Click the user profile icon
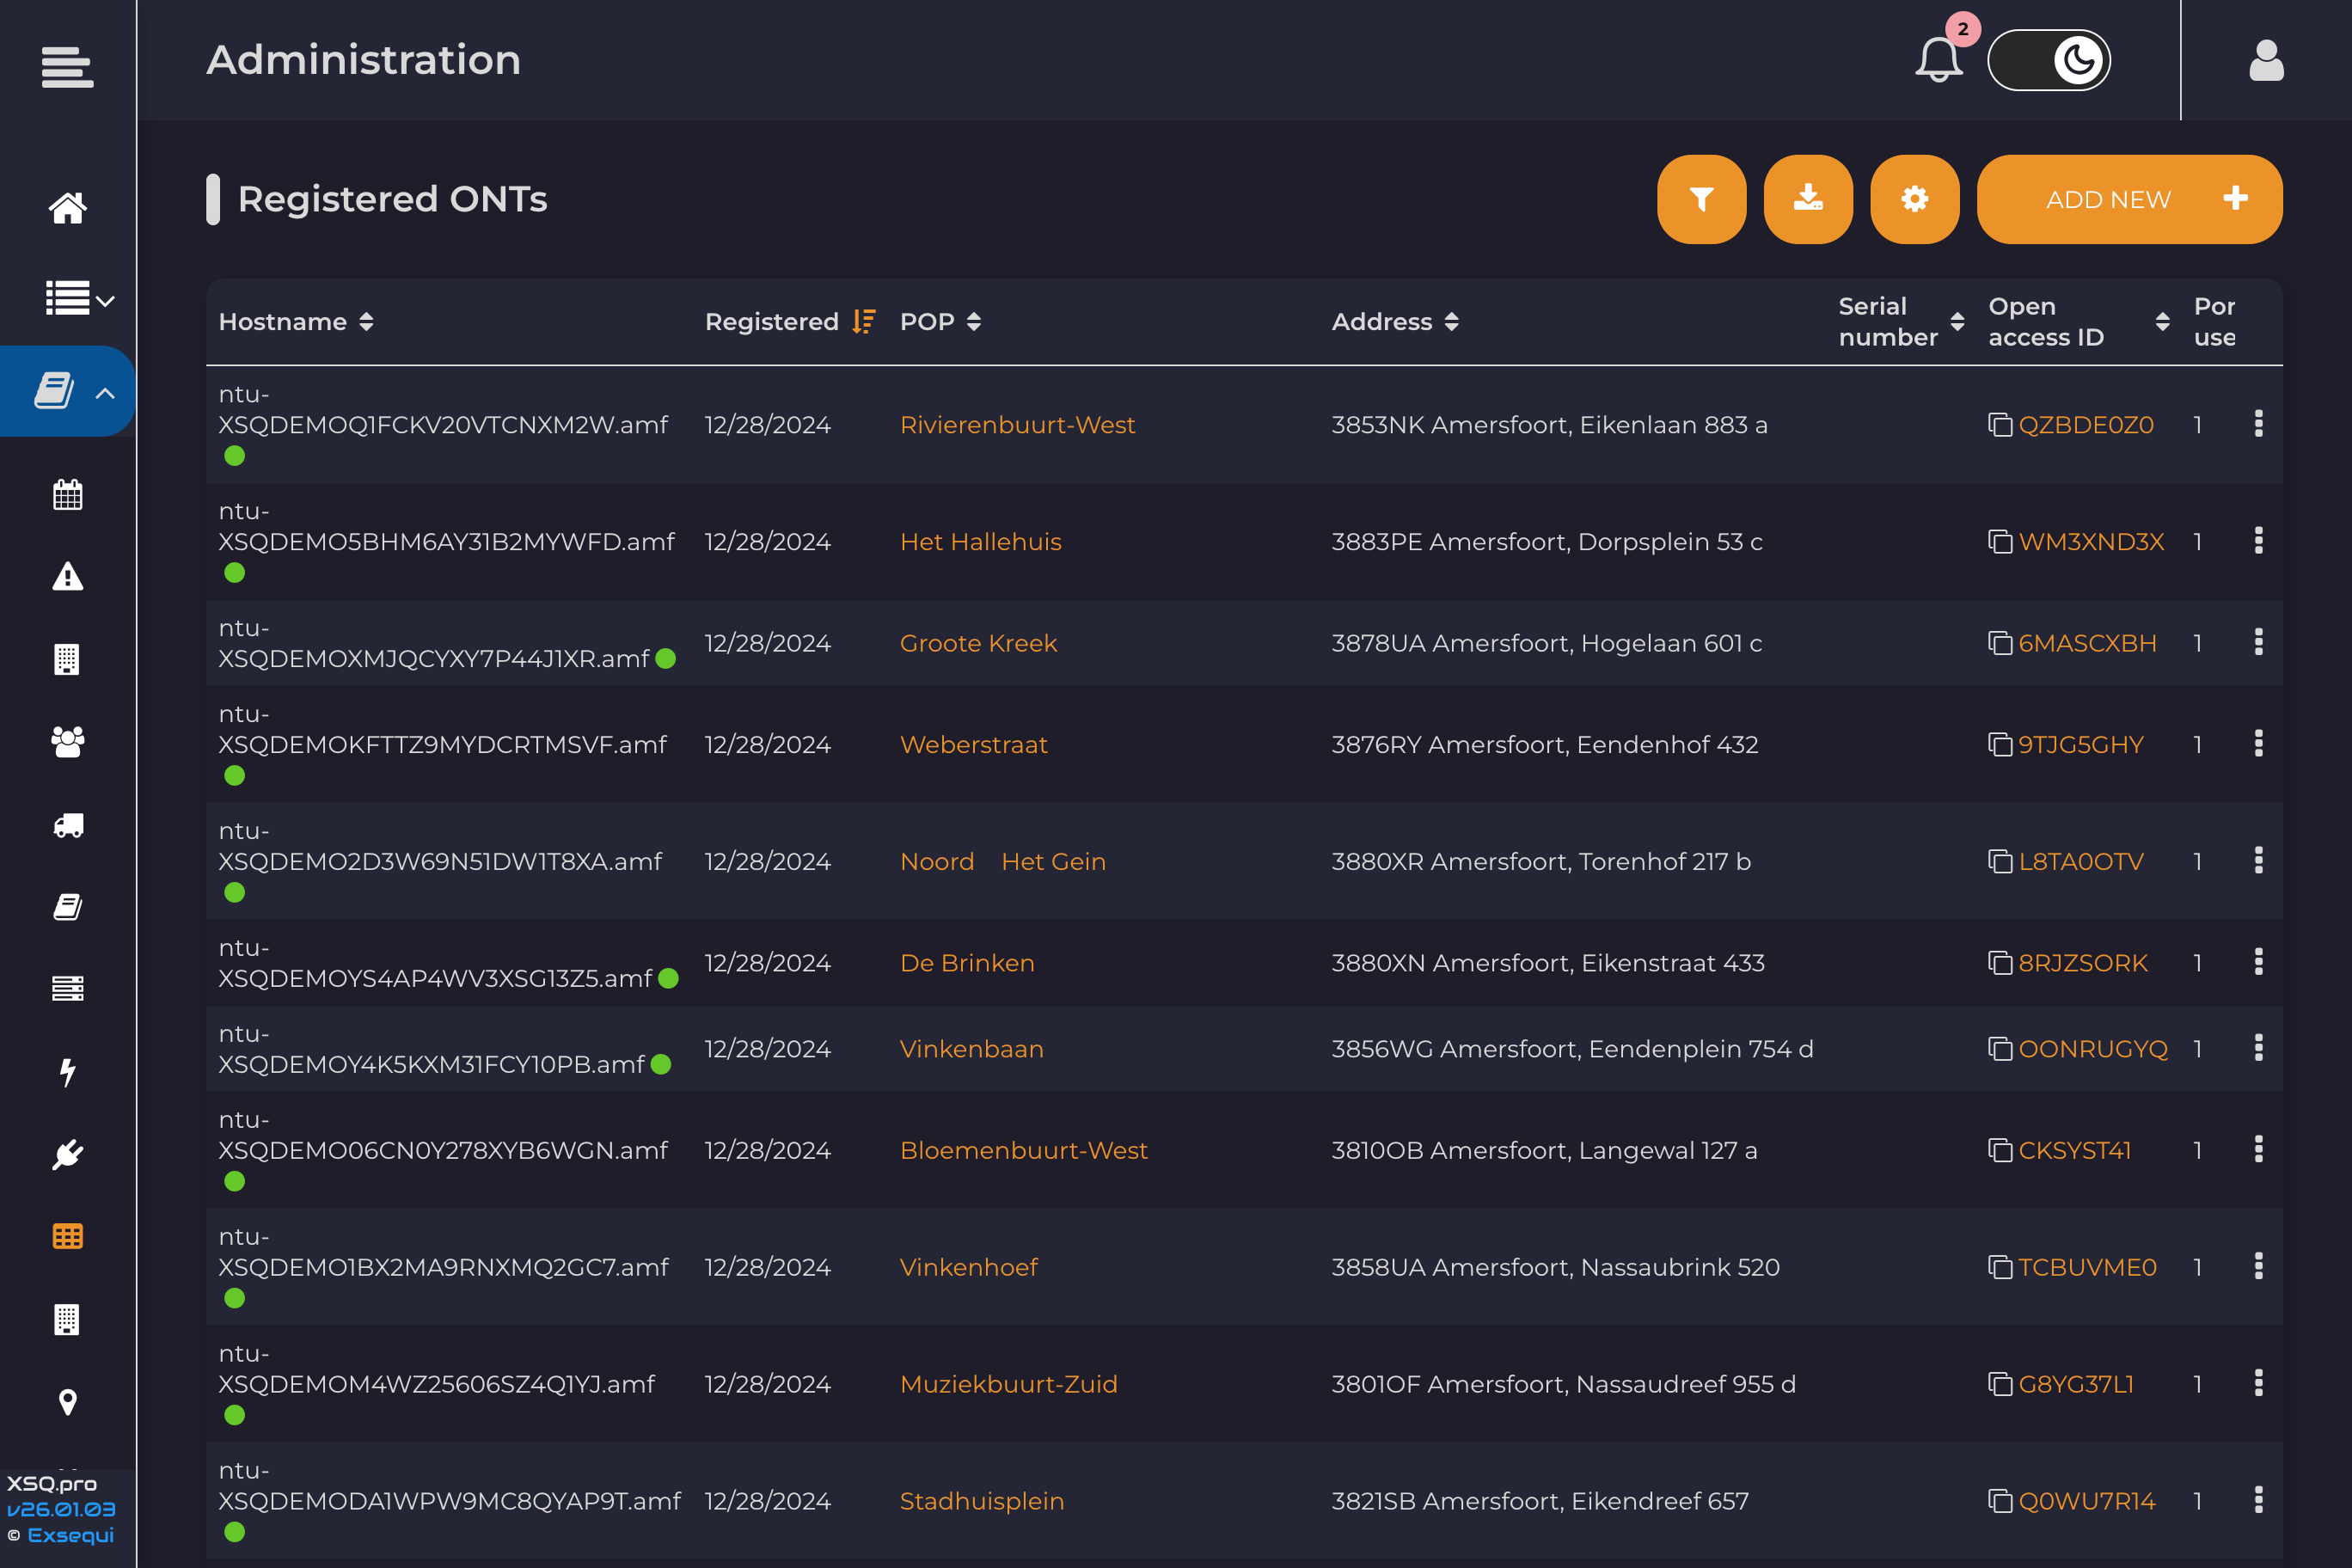 pyautogui.click(x=2265, y=60)
